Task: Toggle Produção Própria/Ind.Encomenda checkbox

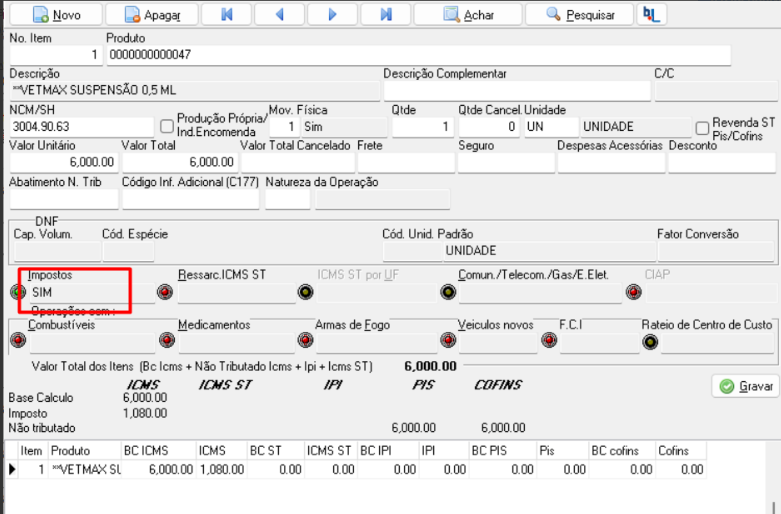Action: coord(167,126)
